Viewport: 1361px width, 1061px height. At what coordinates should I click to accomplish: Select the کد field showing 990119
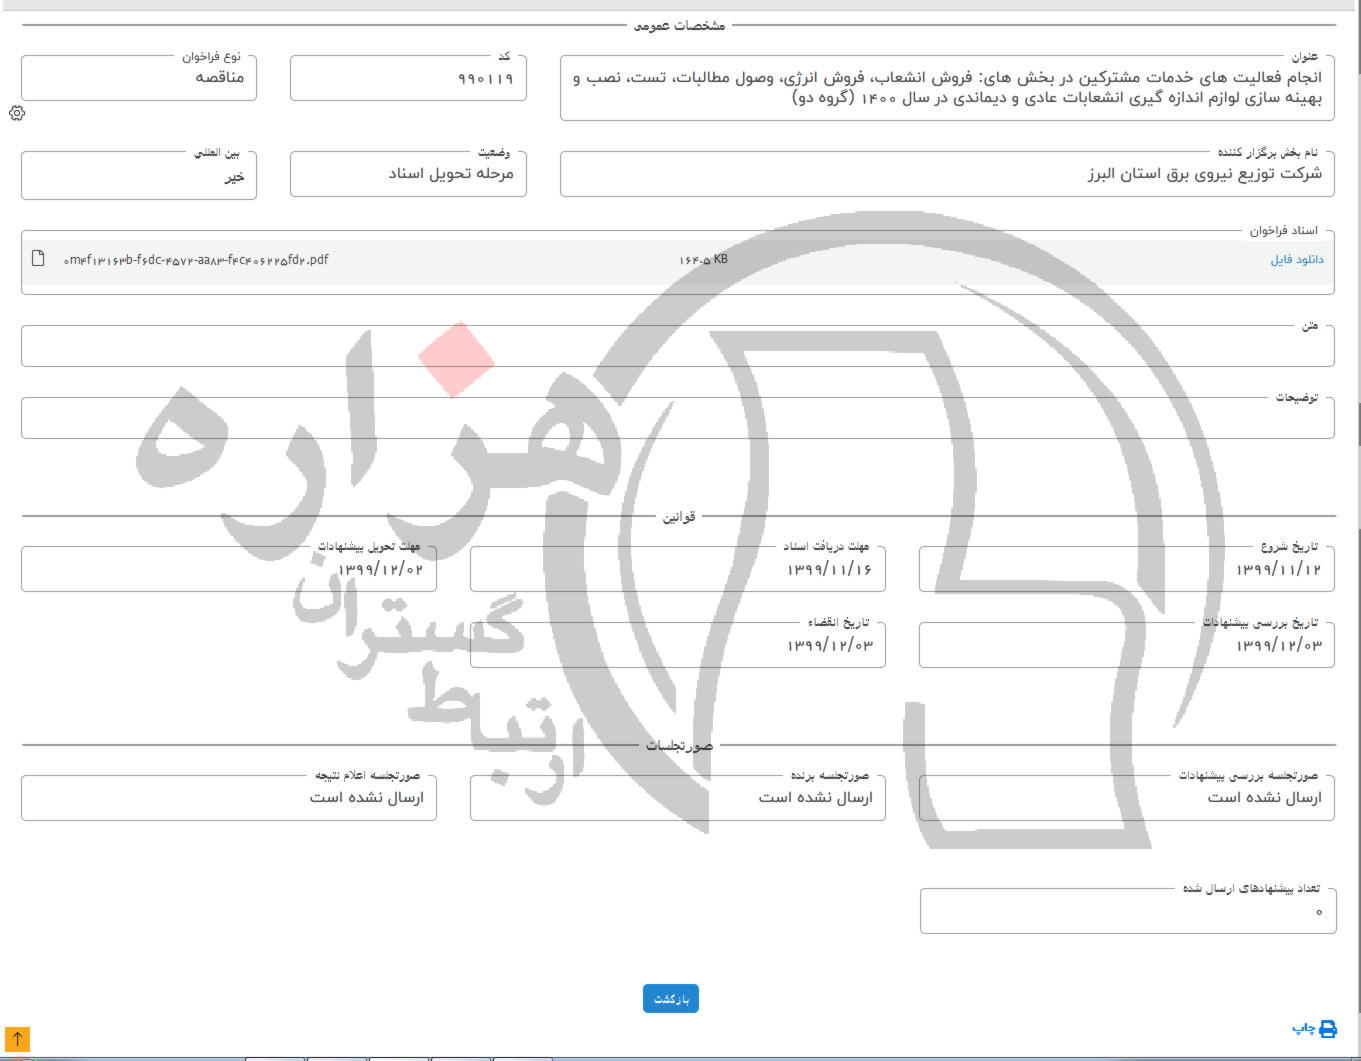click(408, 78)
